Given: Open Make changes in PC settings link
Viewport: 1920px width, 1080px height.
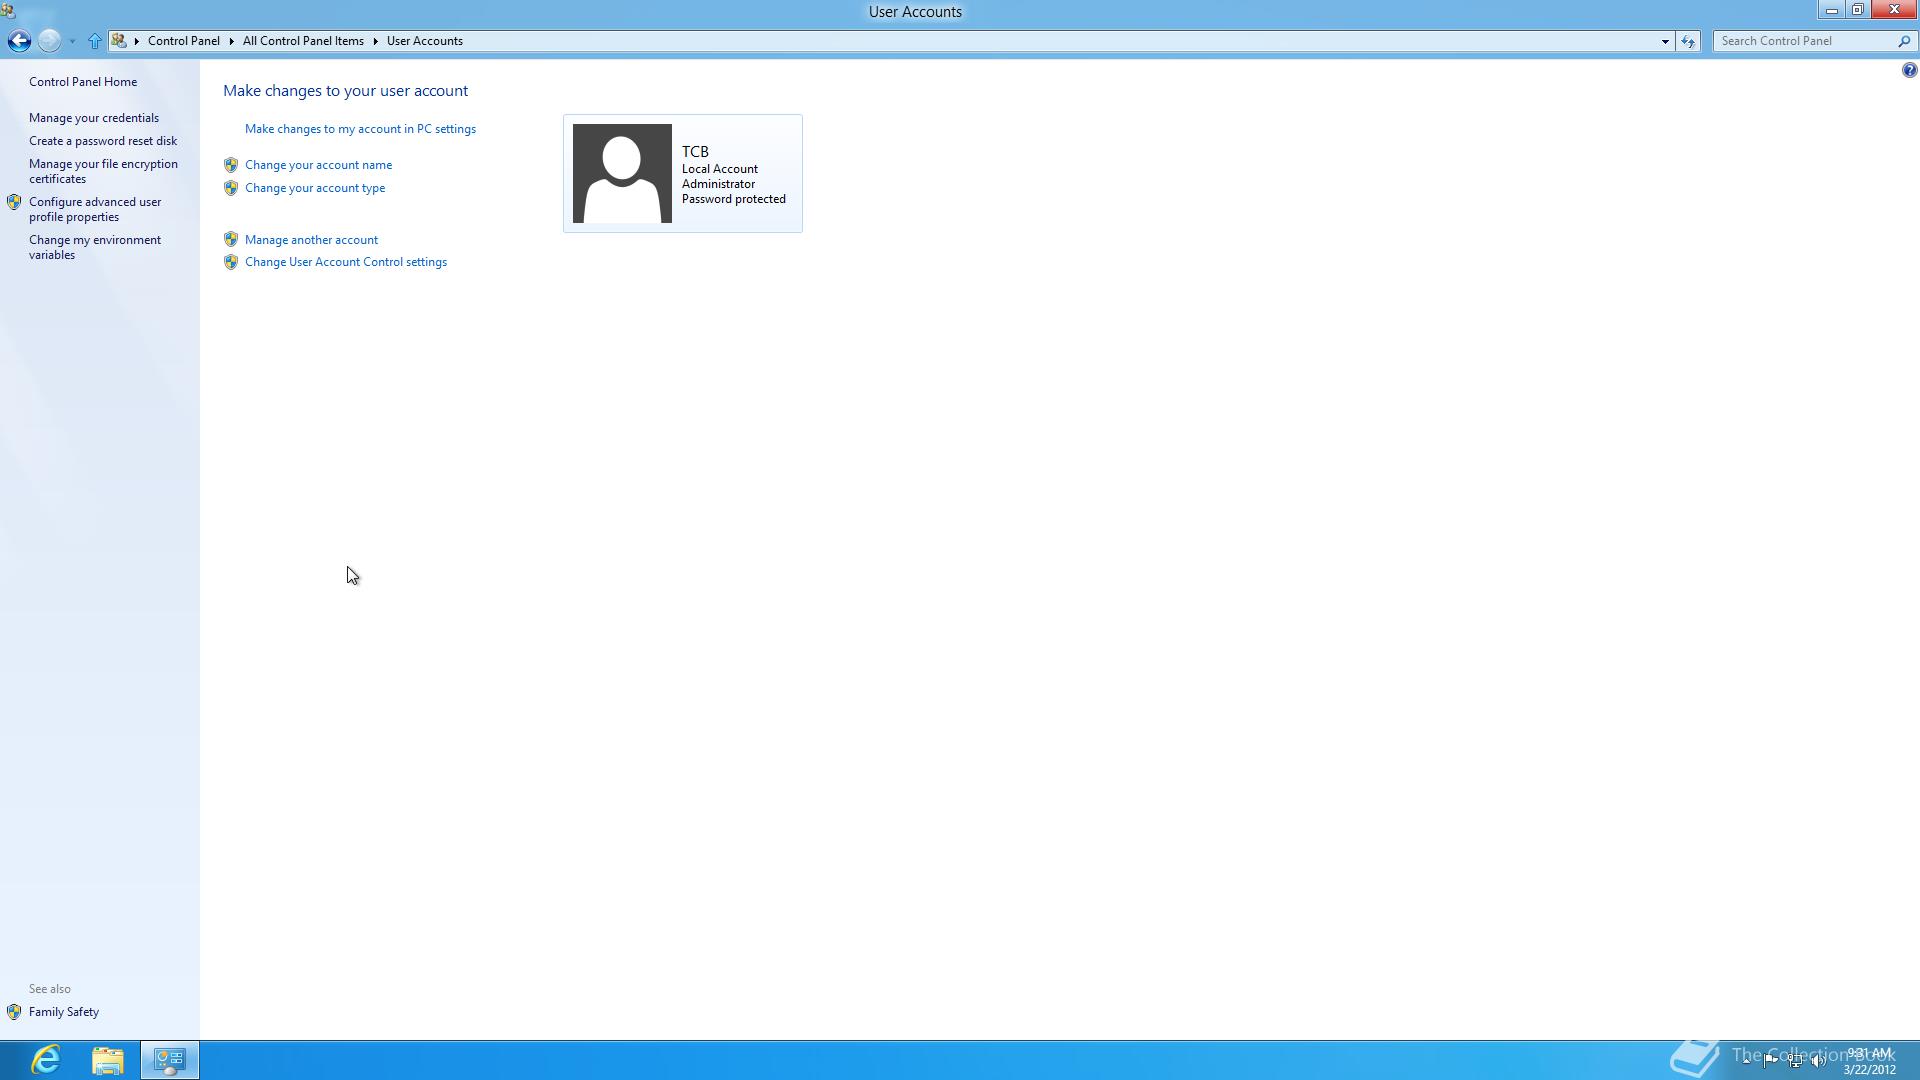Looking at the screenshot, I should [360, 129].
